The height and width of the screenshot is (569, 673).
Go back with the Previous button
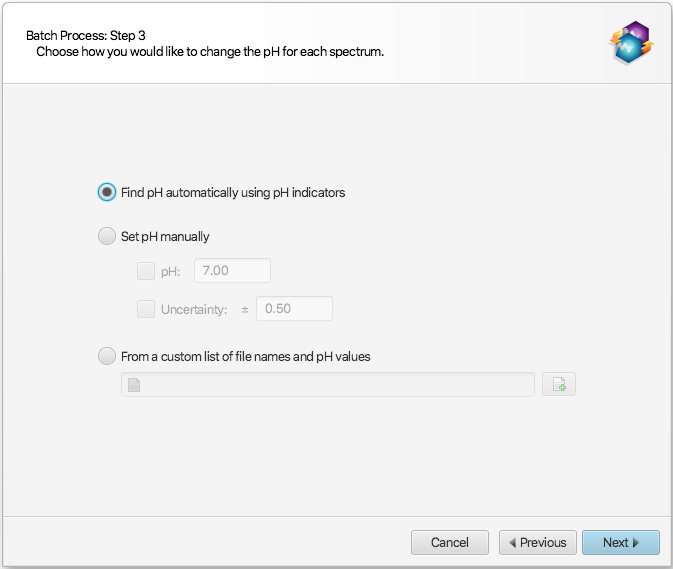538,543
